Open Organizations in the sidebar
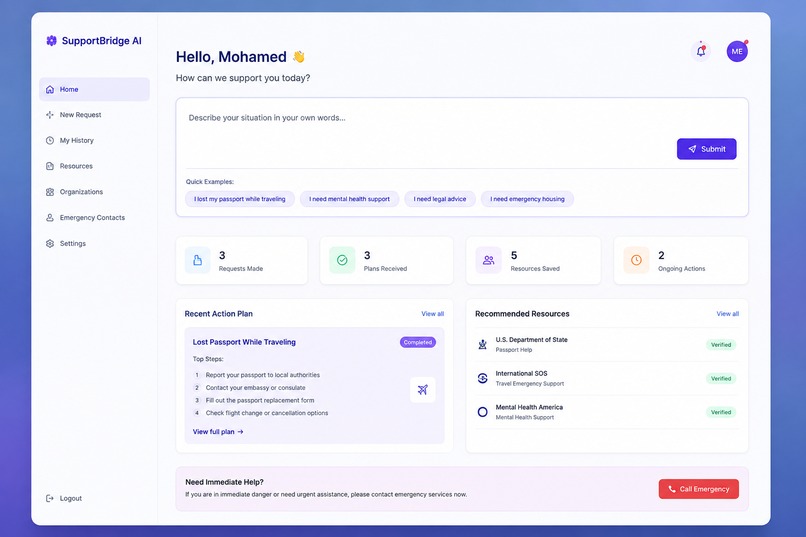Screen dimensions: 806x537 tap(95, 192)
